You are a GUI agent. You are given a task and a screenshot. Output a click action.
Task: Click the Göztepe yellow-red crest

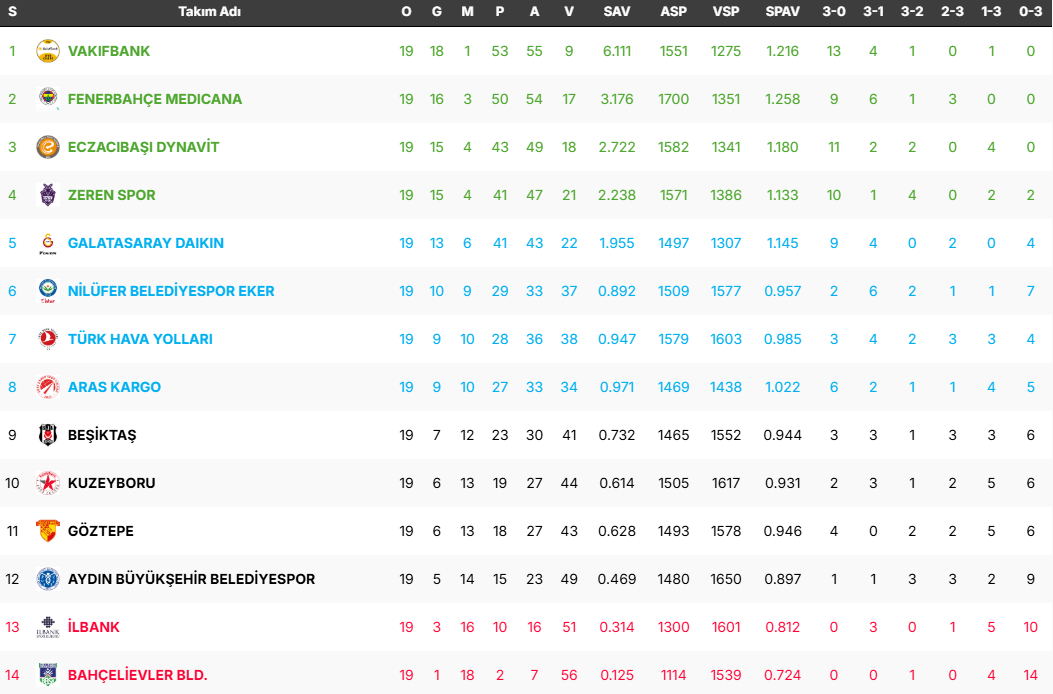[48, 531]
